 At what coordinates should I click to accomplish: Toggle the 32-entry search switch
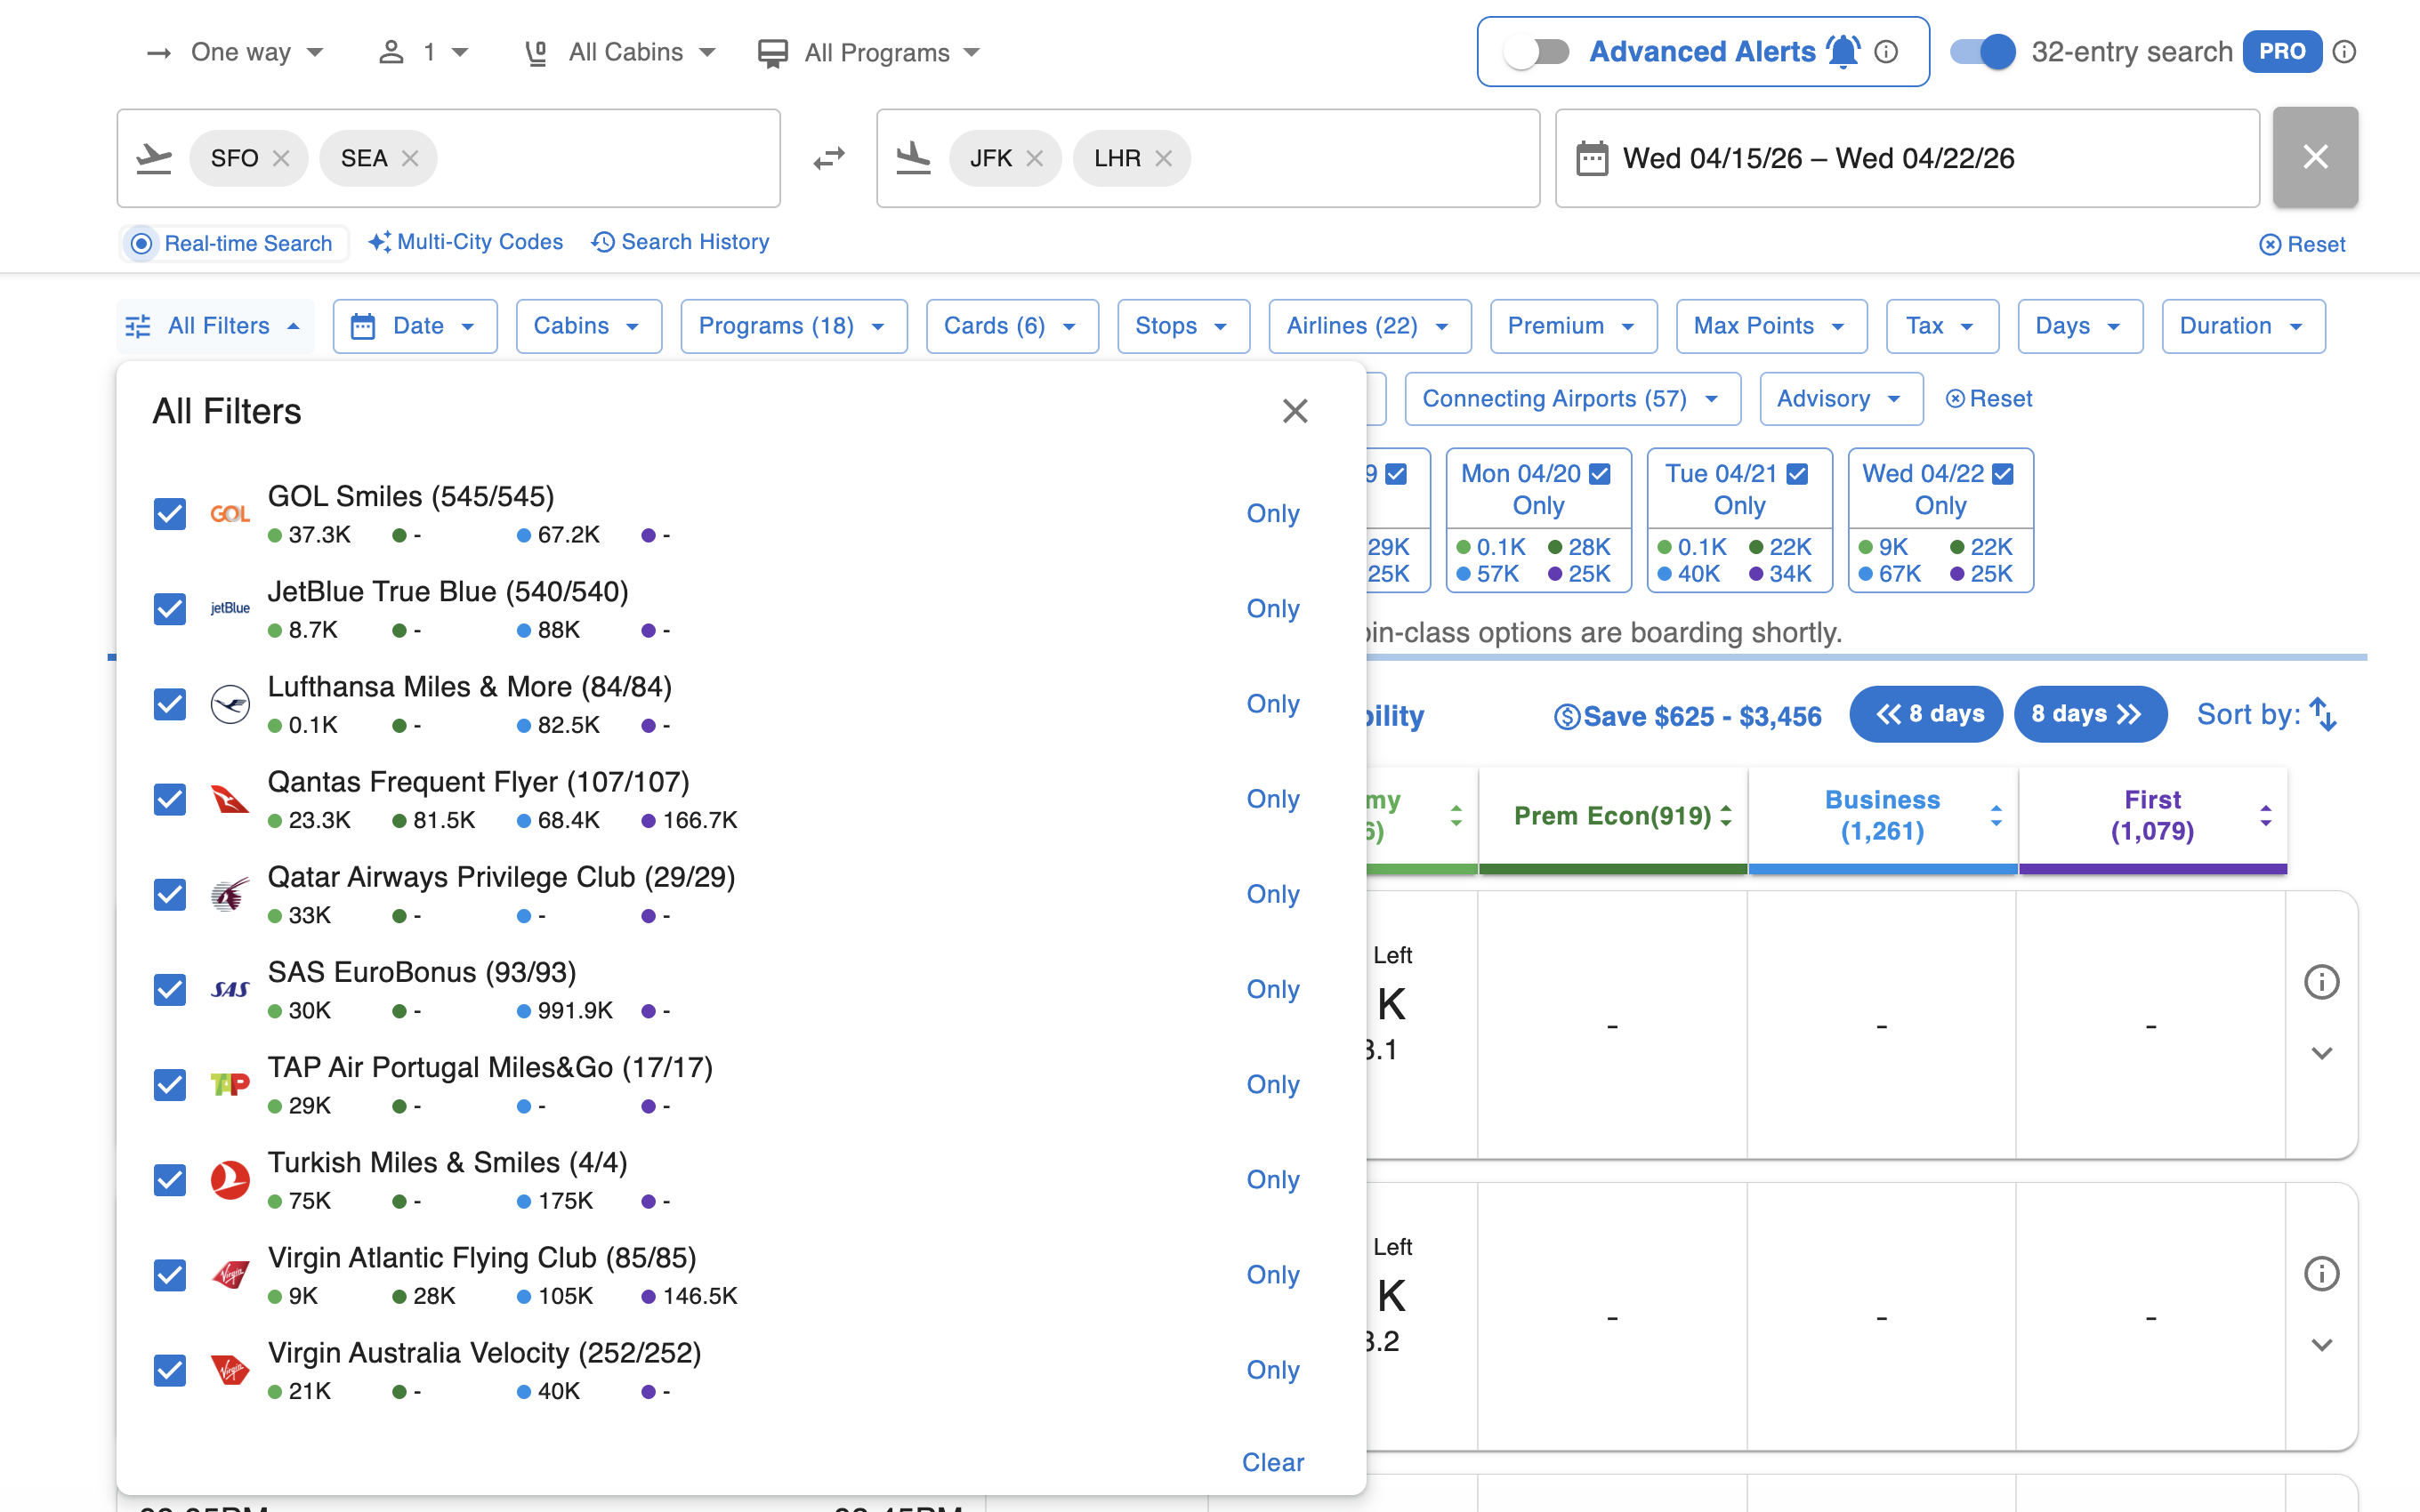tap(1983, 52)
